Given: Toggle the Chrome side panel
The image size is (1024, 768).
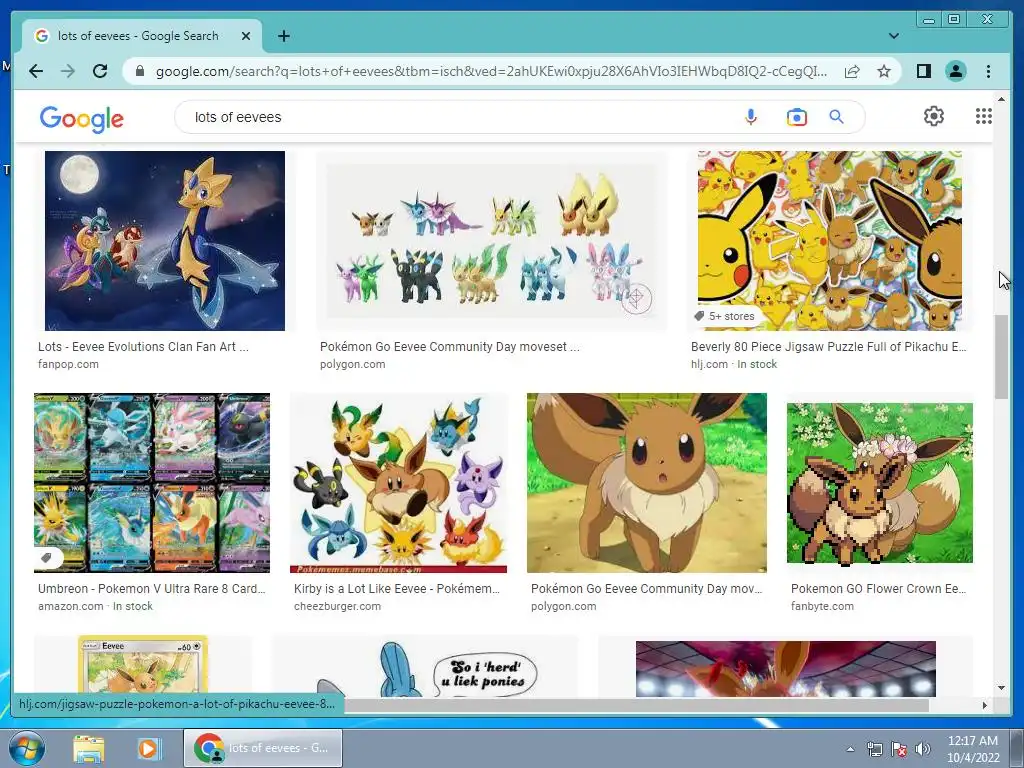Looking at the screenshot, I should coord(923,71).
